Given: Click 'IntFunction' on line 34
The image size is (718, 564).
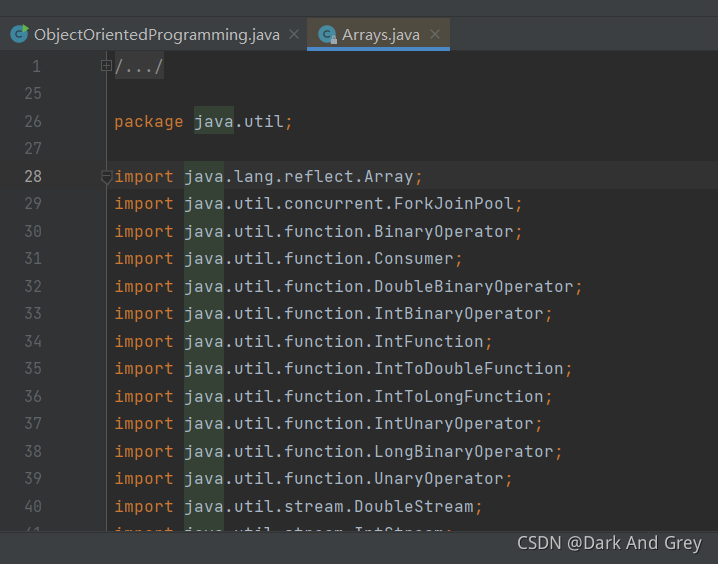Looking at the screenshot, I should tap(429, 342).
